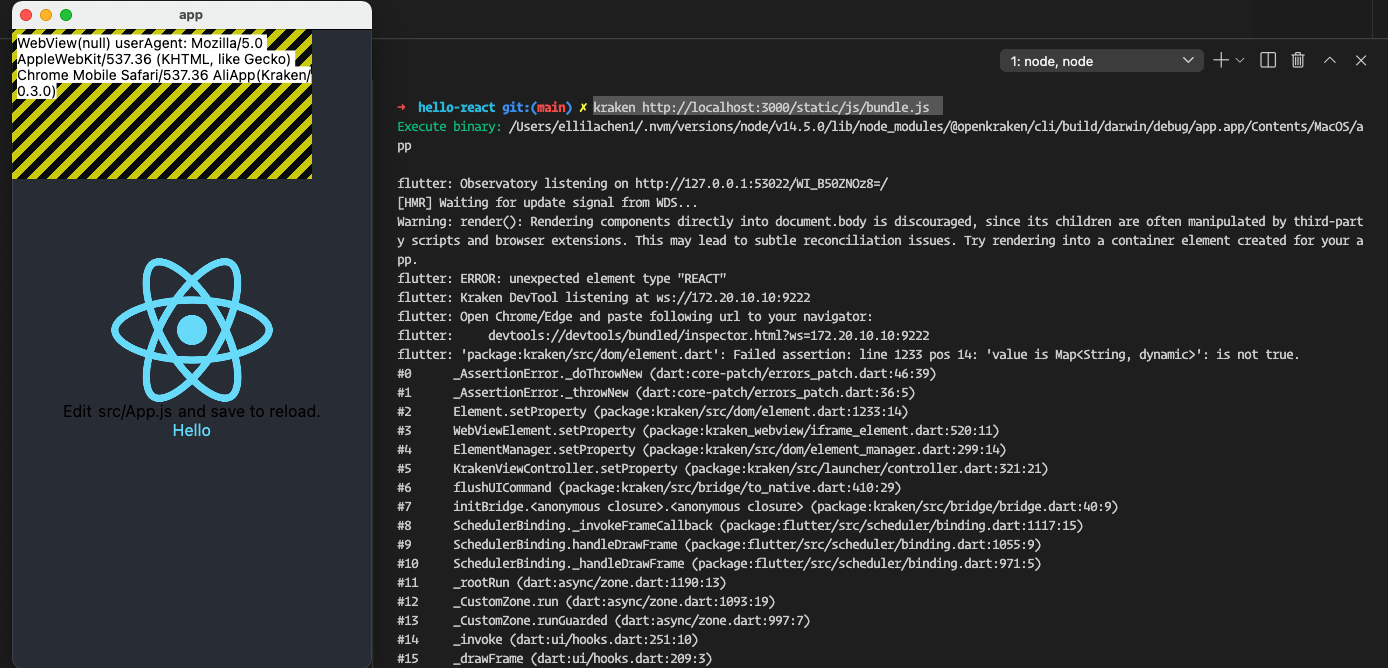The width and height of the screenshot is (1388, 668).
Task: Click the 'app' window title bar
Action: pos(191,15)
